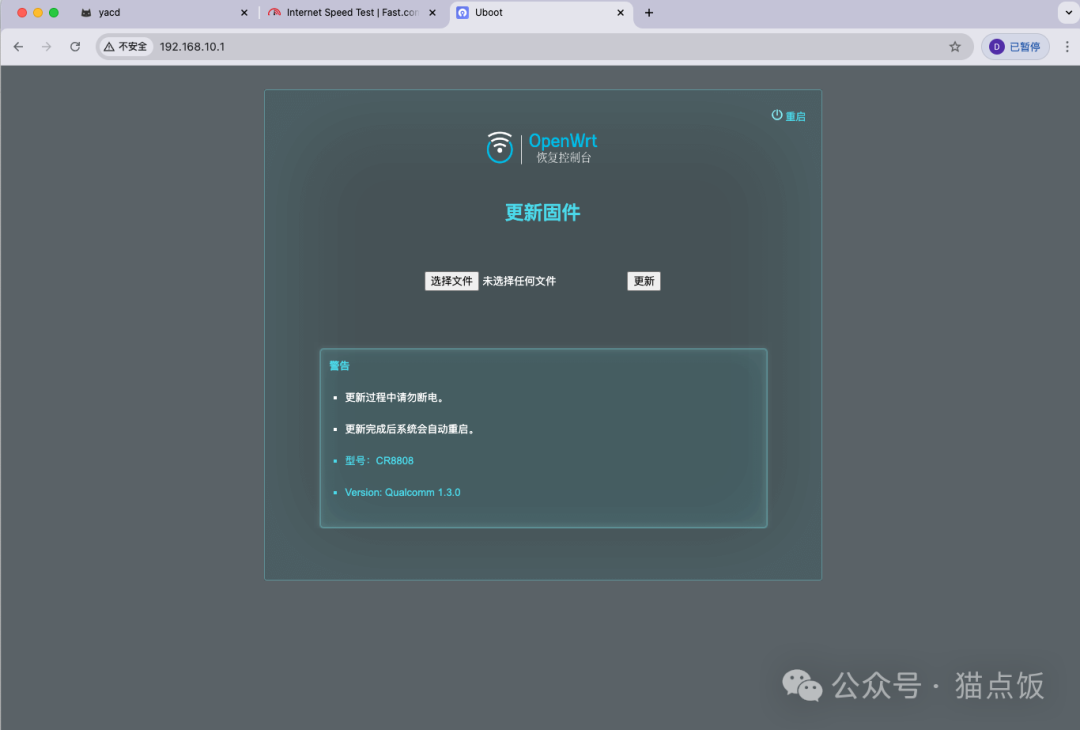Switch to the yacd tab
1080x730 pixels.
164,12
